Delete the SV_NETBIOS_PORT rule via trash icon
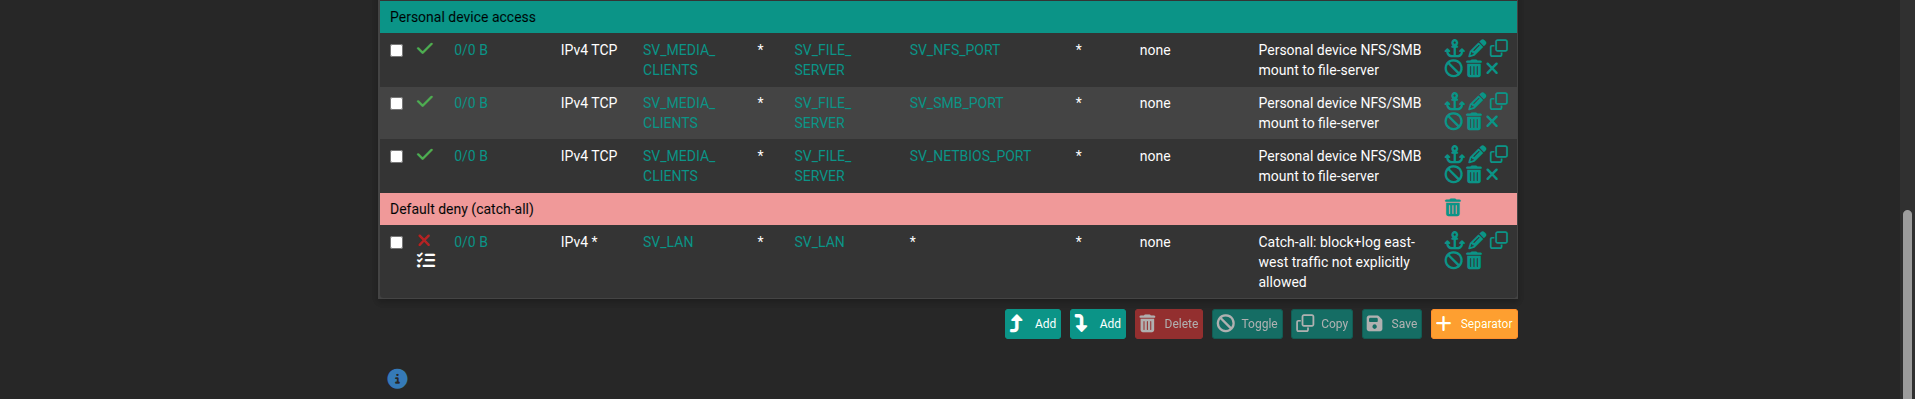Viewport: 1915px width, 399px height. point(1474,174)
